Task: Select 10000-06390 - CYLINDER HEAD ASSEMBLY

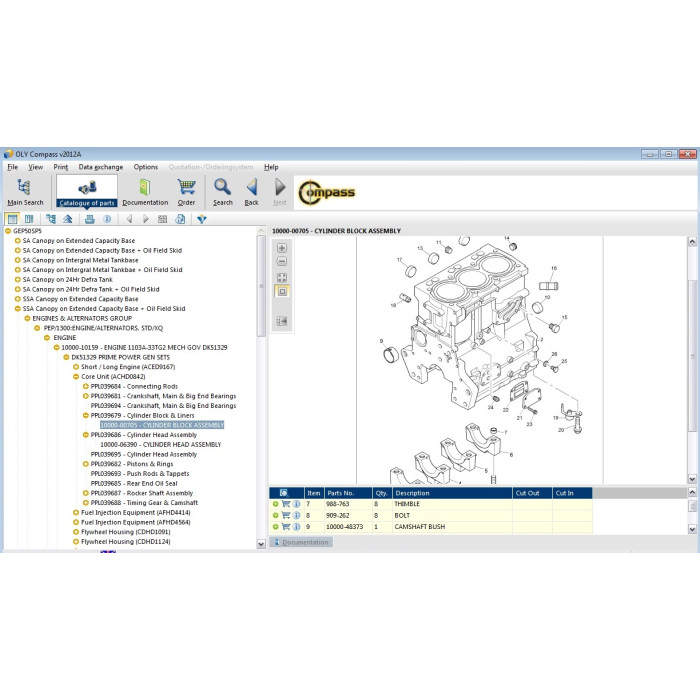Action: click(x=161, y=445)
